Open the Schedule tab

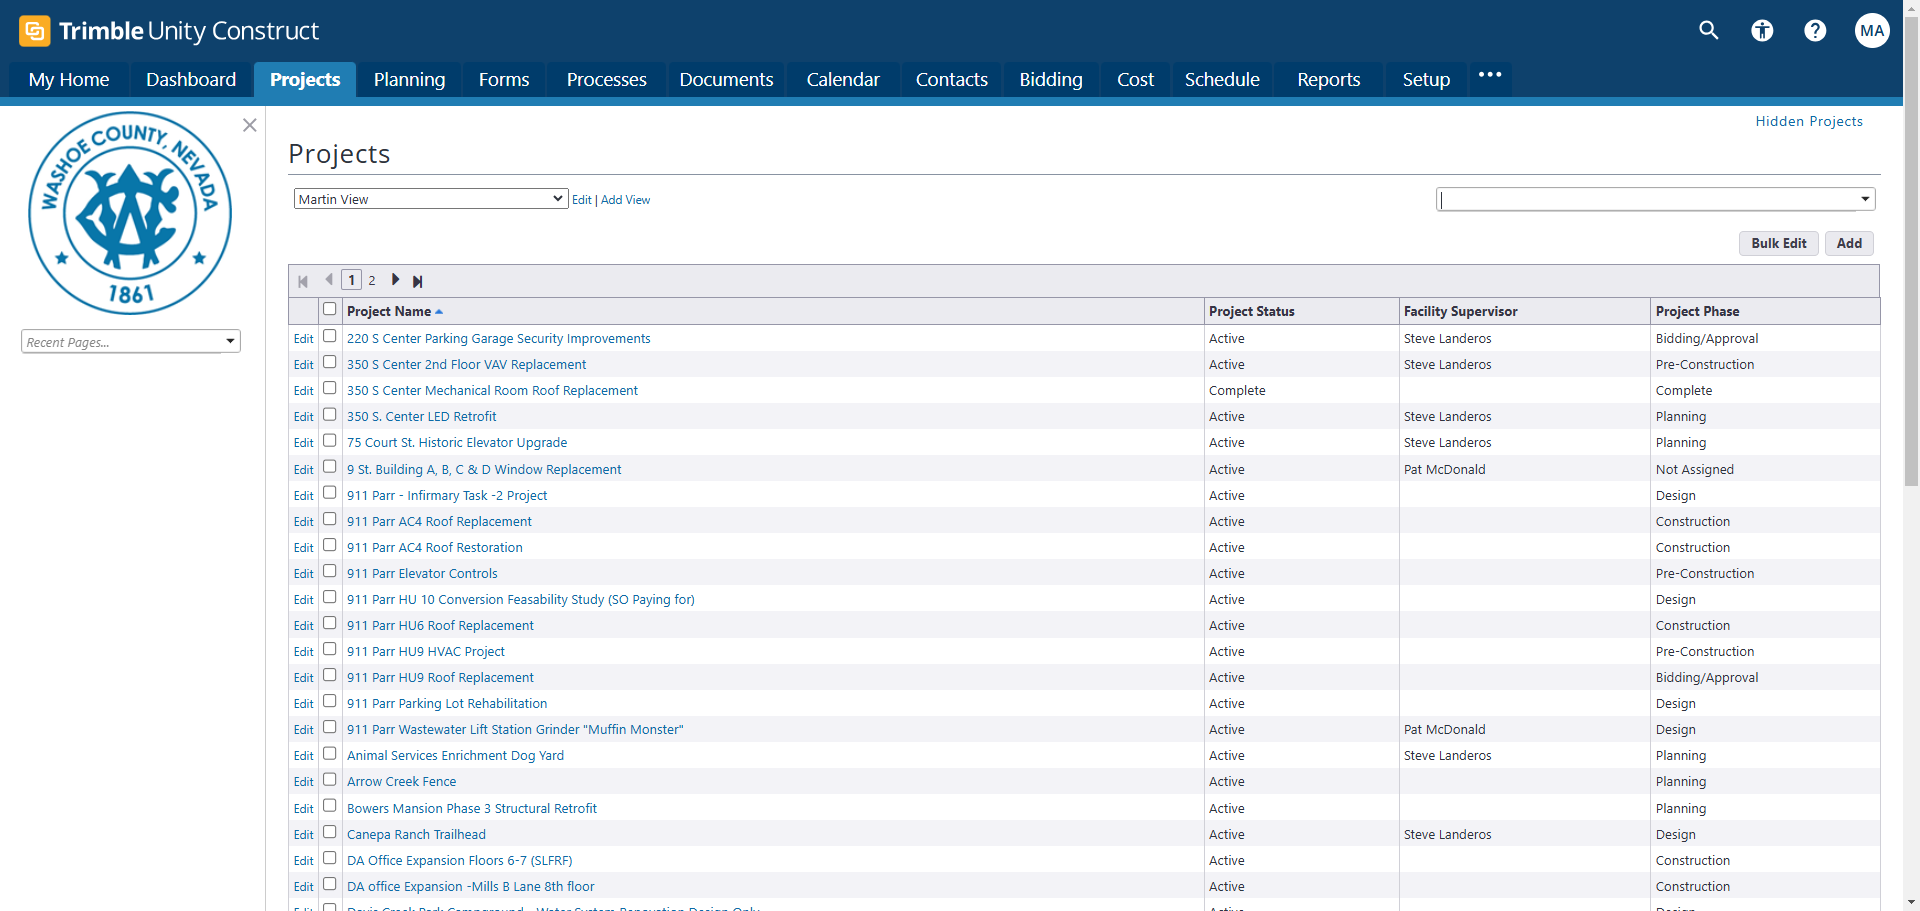pos(1222,79)
